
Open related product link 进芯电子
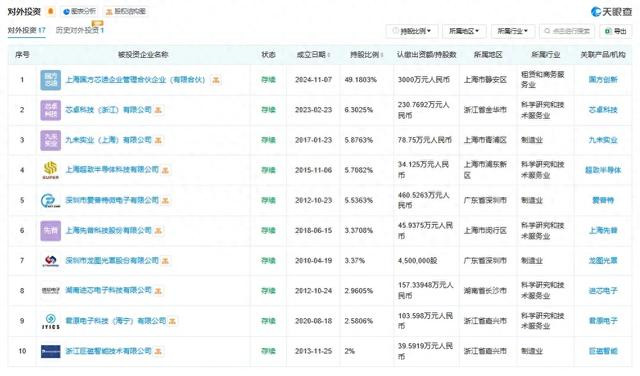[x=603, y=291]
